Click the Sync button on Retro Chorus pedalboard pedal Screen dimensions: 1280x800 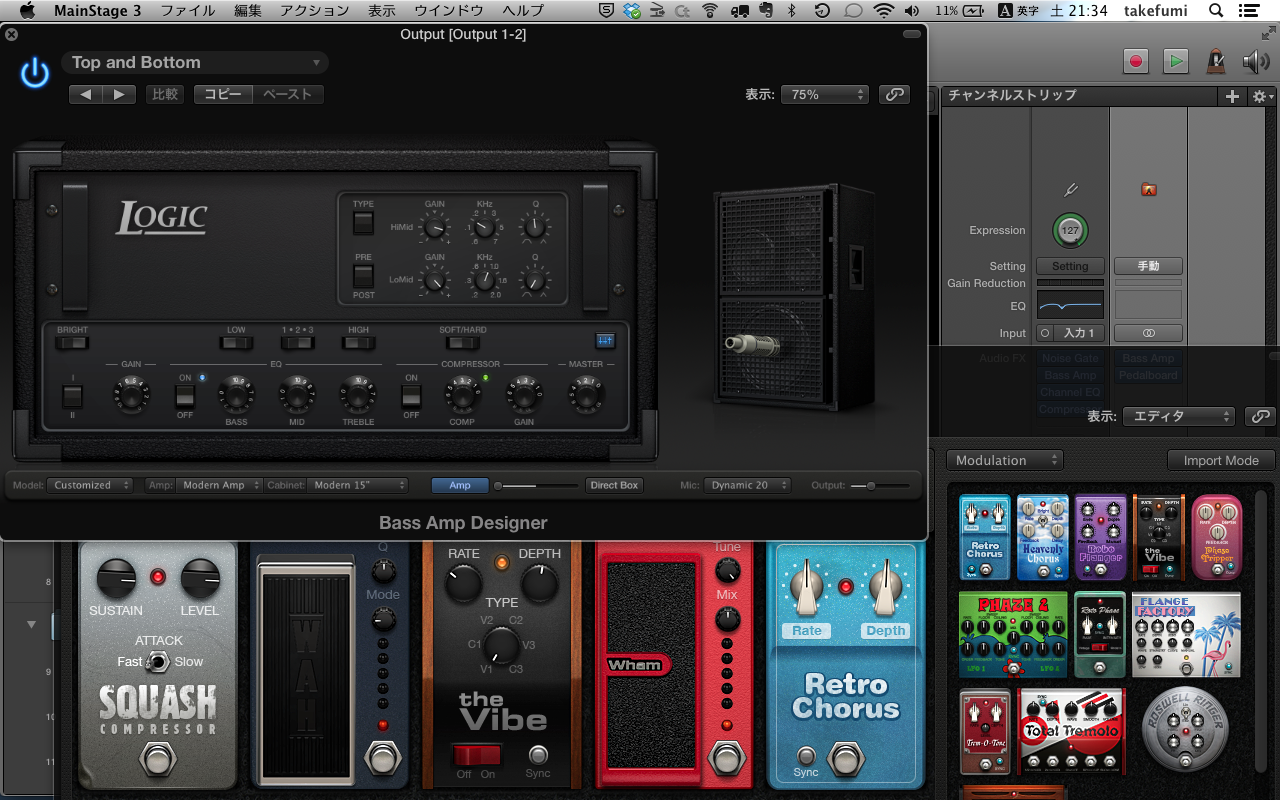coord(806,756)
